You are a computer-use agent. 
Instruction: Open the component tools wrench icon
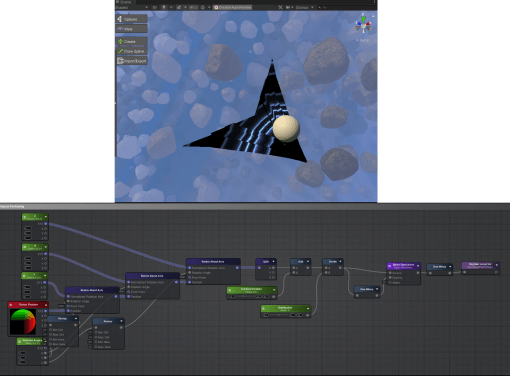(x=280, y=7)
